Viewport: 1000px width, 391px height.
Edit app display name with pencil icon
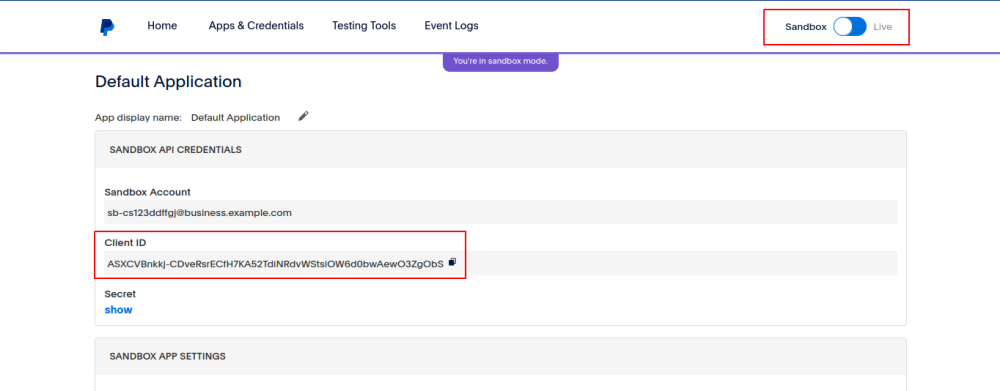click(x=304, y=116)
